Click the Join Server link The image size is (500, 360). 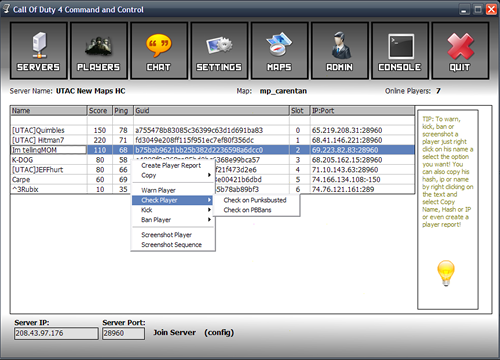click(175, 333)
